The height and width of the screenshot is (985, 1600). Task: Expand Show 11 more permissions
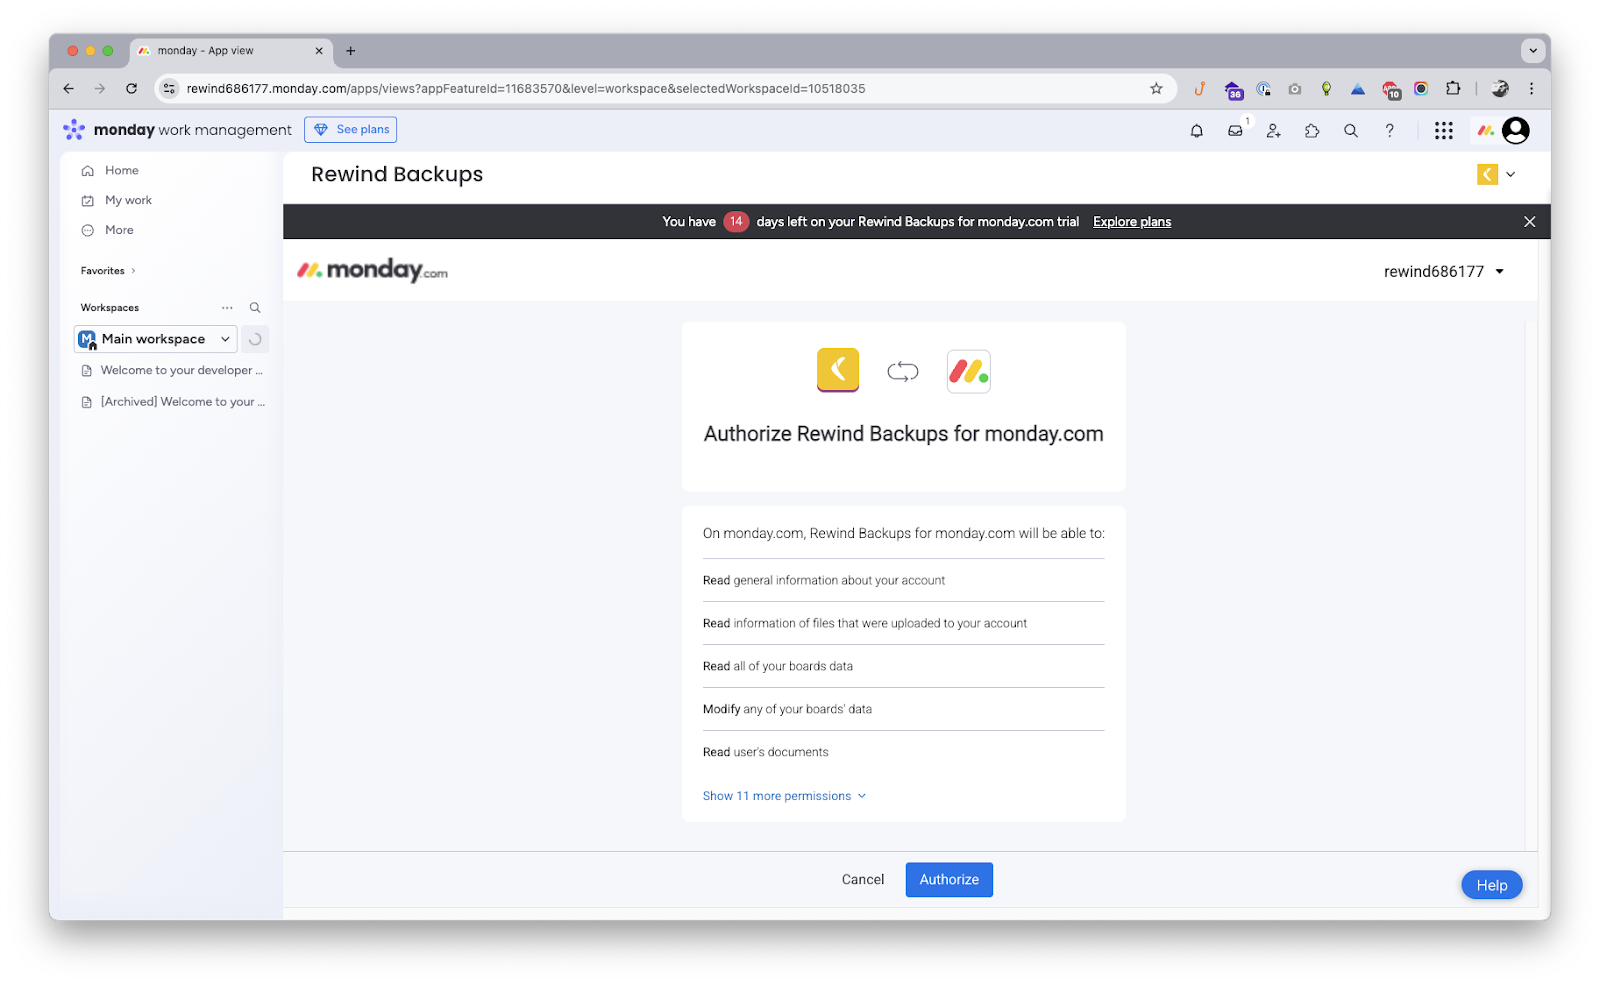(784, 796)
